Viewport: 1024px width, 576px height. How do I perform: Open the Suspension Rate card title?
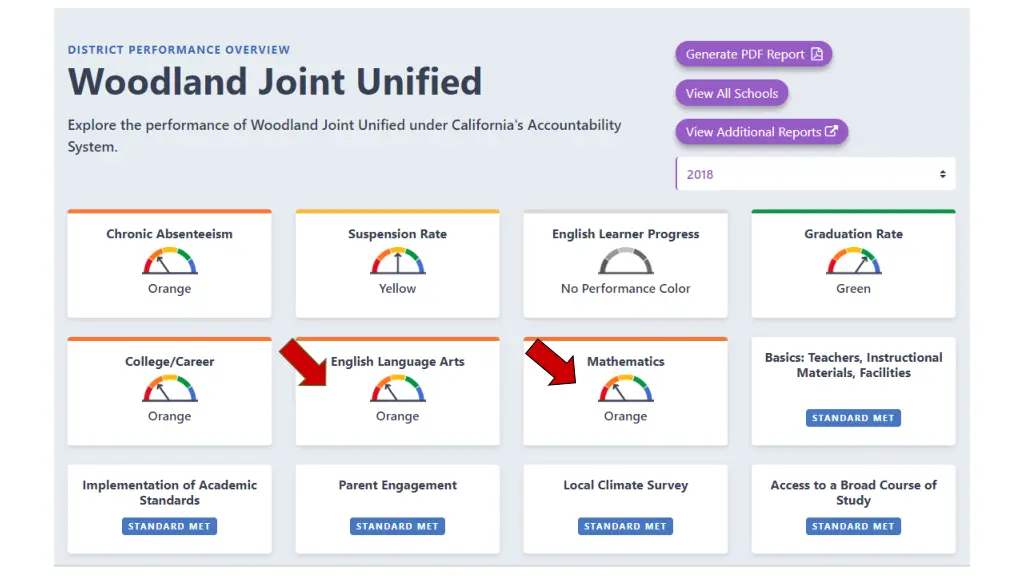pyautogui.click(x=397, y=234)
